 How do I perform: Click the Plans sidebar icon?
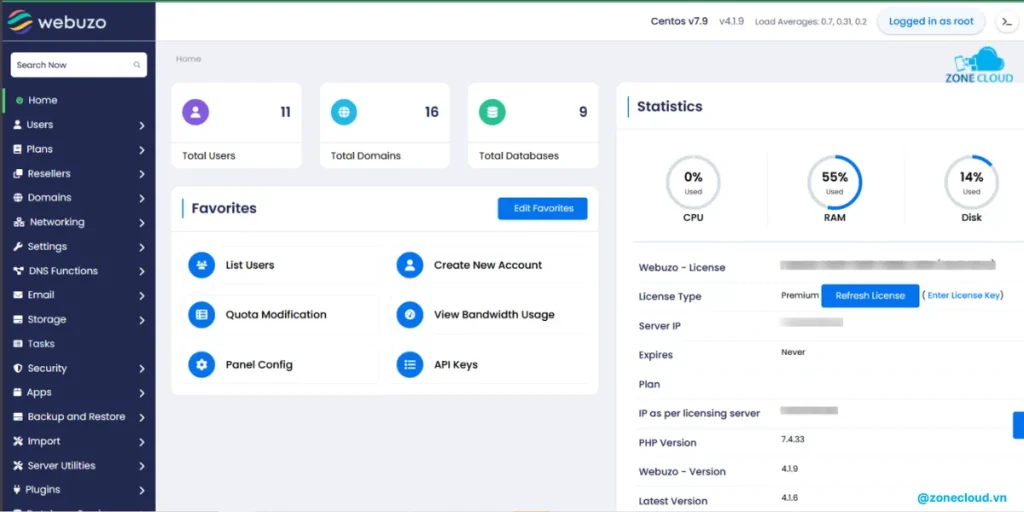[18, 149]
